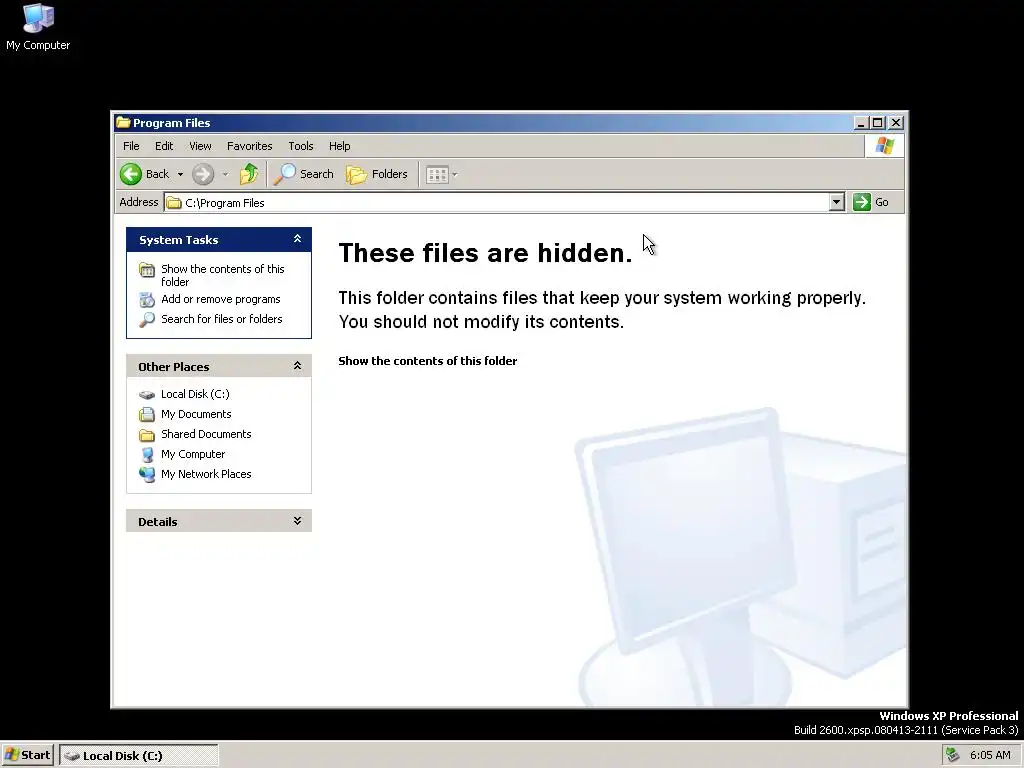Open the Back history dropdown arrow
This screenshot has height=768, width=1024.
(180, 174)
